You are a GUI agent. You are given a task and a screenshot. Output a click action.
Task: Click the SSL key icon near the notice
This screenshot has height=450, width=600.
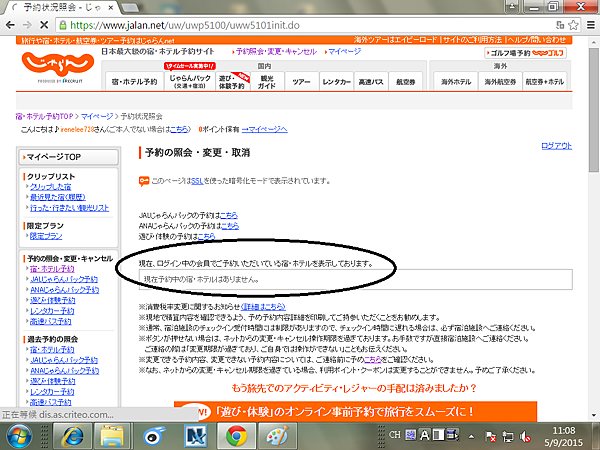144,181
